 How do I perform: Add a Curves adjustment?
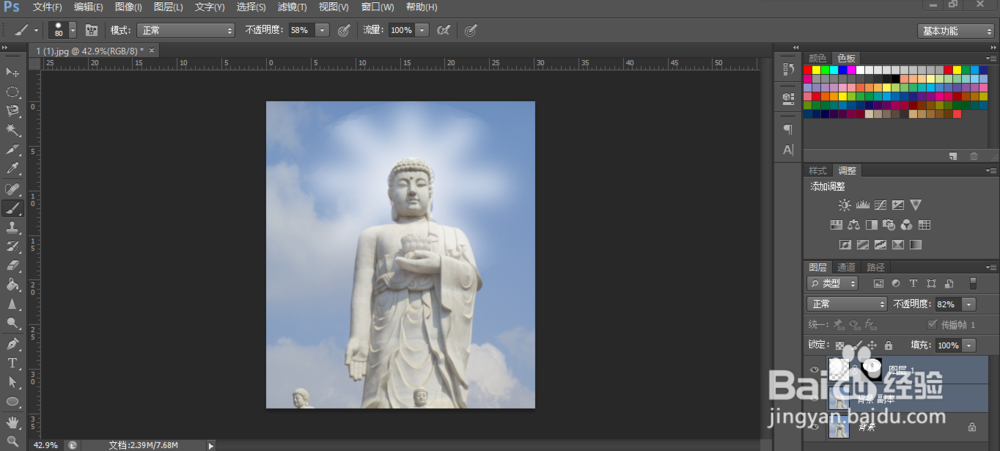[x=880, y=205]
